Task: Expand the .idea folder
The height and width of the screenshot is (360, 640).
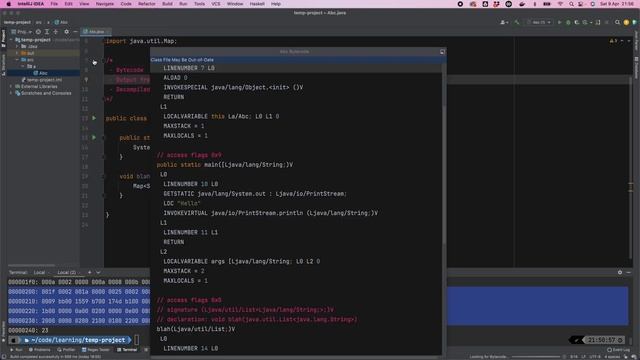Action: tap(17, 47)
